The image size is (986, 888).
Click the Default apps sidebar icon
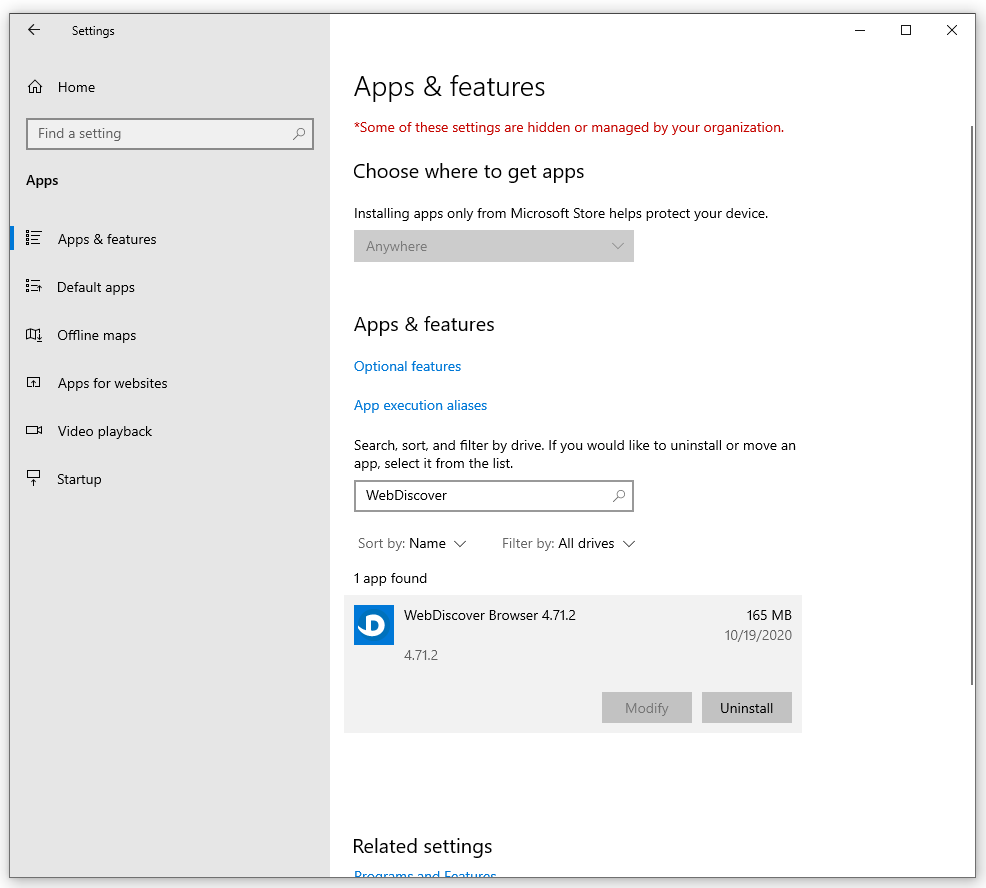[x=34, y=287]
